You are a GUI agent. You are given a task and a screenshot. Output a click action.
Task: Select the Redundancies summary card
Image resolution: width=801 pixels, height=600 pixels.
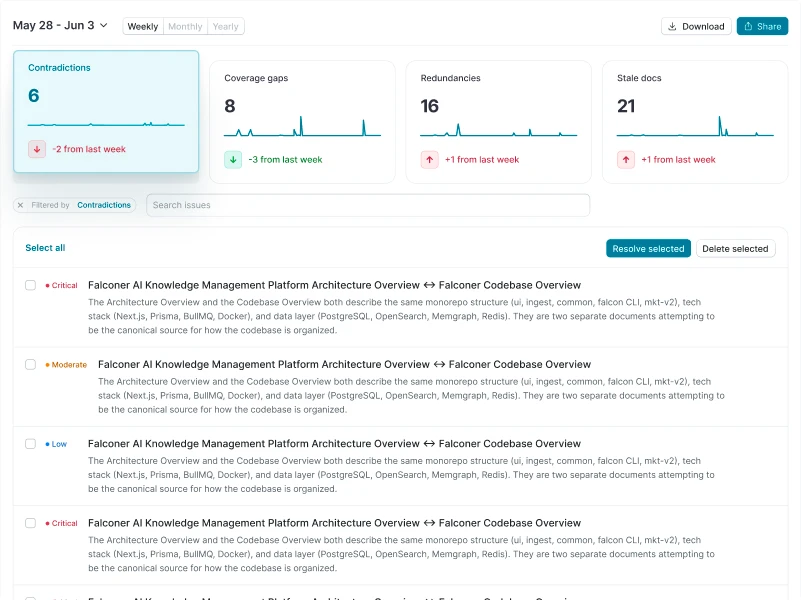click(x=498, y=122)
